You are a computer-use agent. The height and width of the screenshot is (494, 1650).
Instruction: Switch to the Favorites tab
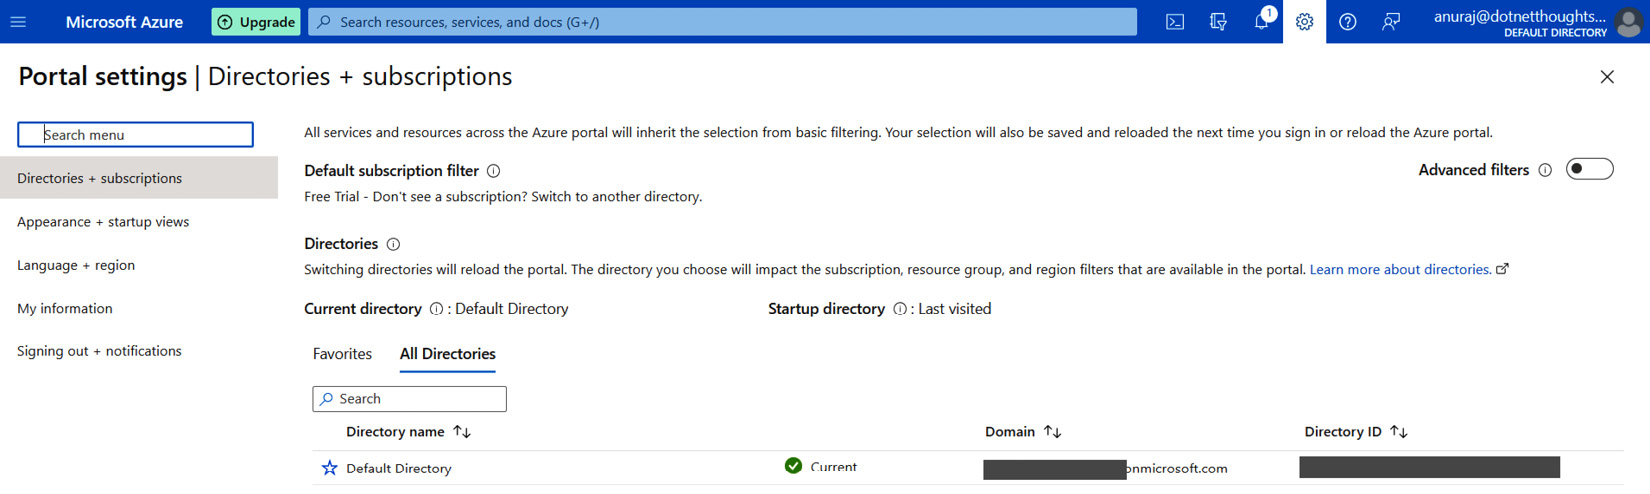[x=342, y=354]
